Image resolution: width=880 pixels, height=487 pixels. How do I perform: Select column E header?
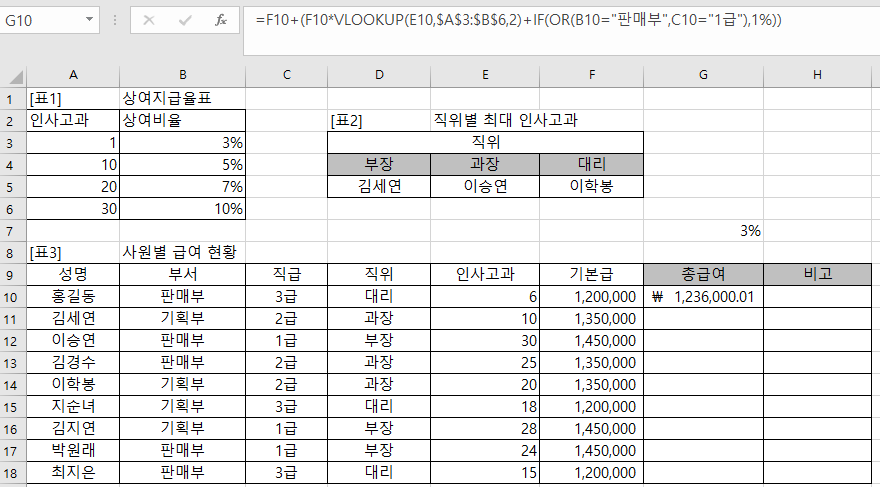coord(485,75)
